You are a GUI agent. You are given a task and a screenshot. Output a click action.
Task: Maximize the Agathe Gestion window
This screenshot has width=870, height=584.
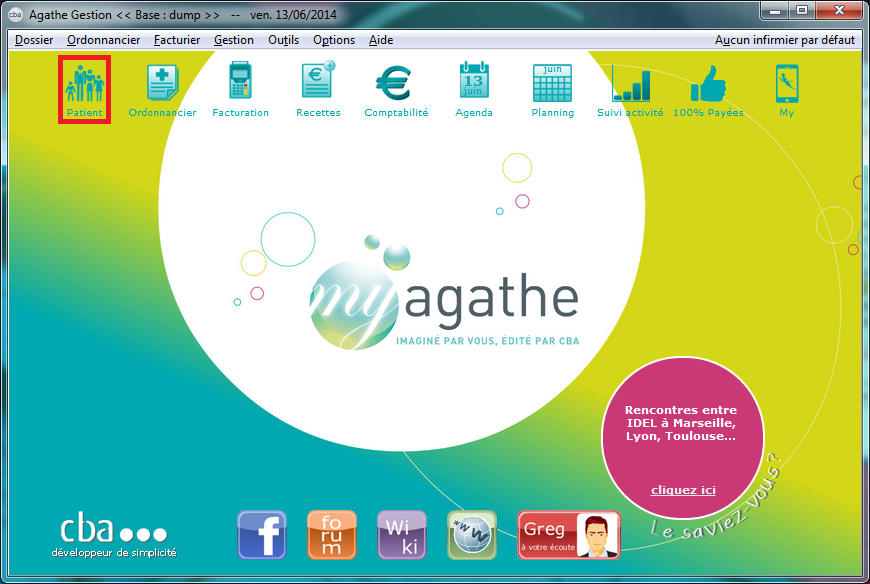pyautogui.click(x=801, y=10)
